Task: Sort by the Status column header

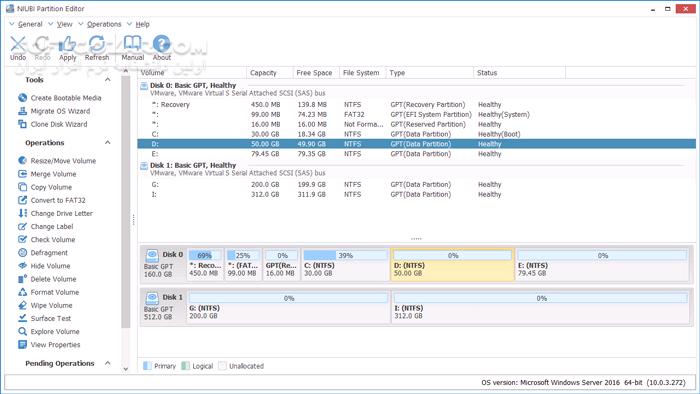Action: 520,73
